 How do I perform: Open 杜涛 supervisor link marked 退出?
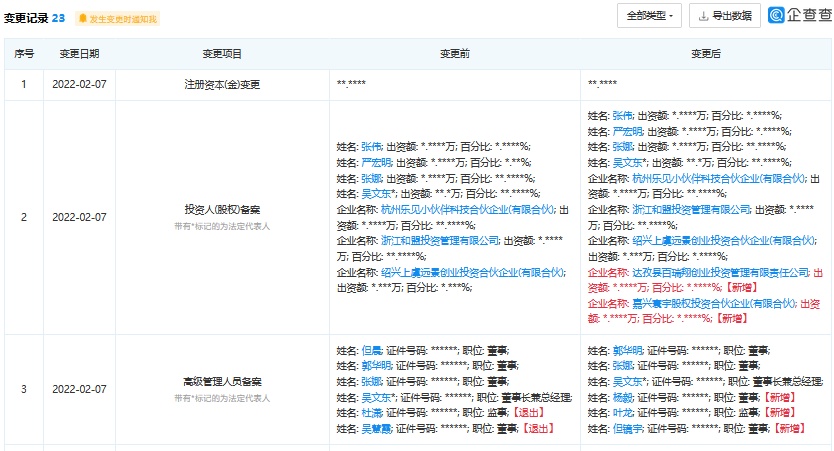point(372,412)
